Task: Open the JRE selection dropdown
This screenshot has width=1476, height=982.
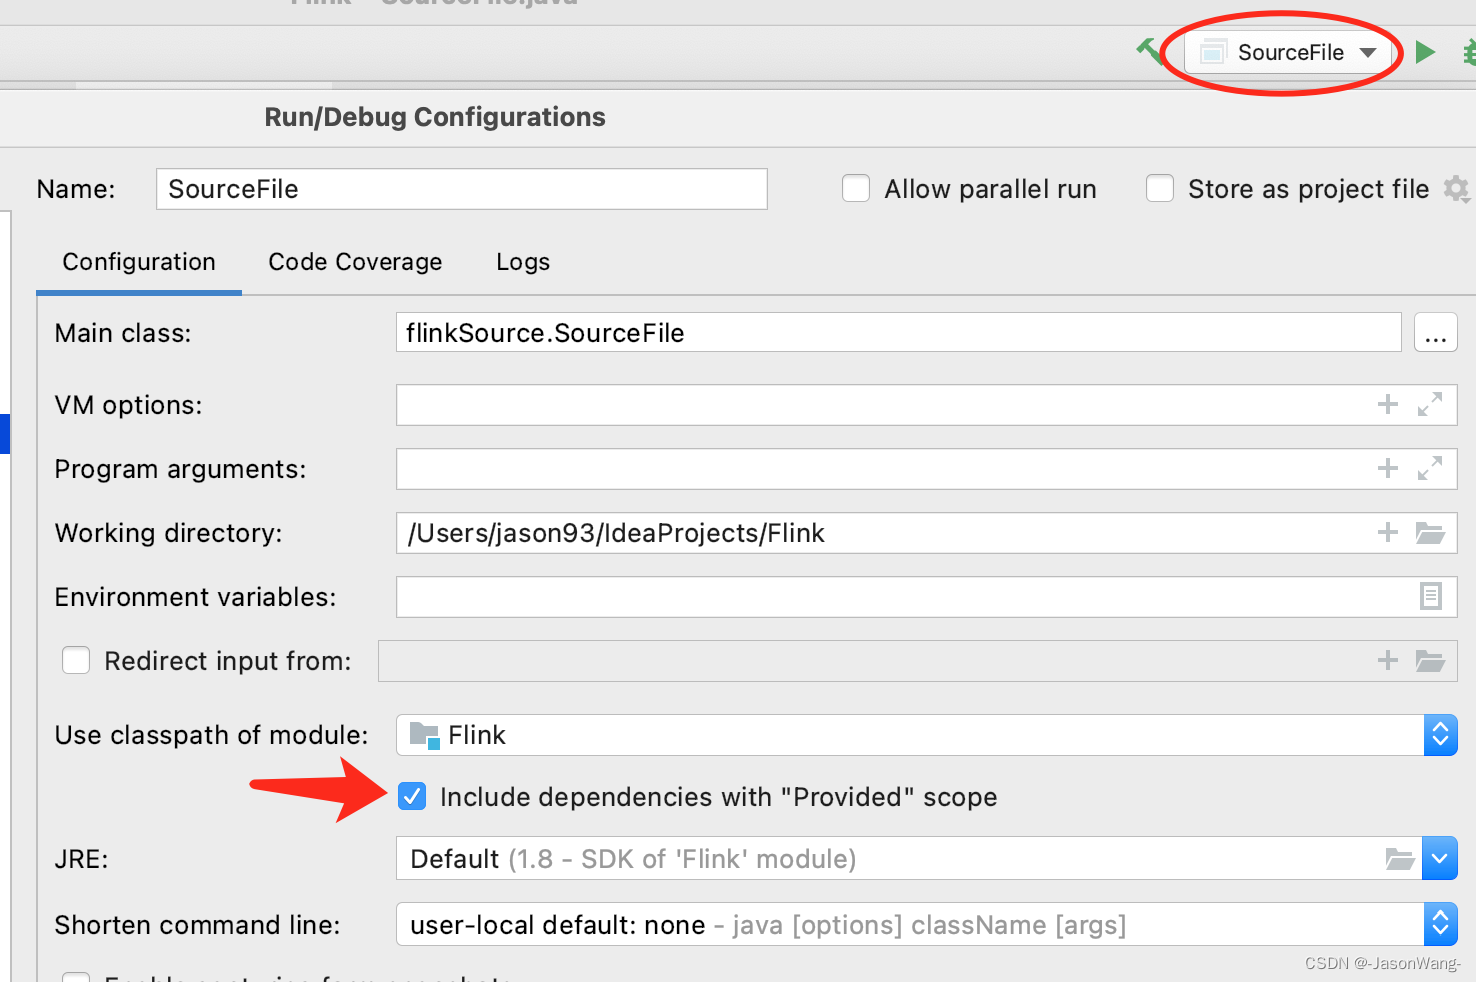Action: [x=1440, y=858]
